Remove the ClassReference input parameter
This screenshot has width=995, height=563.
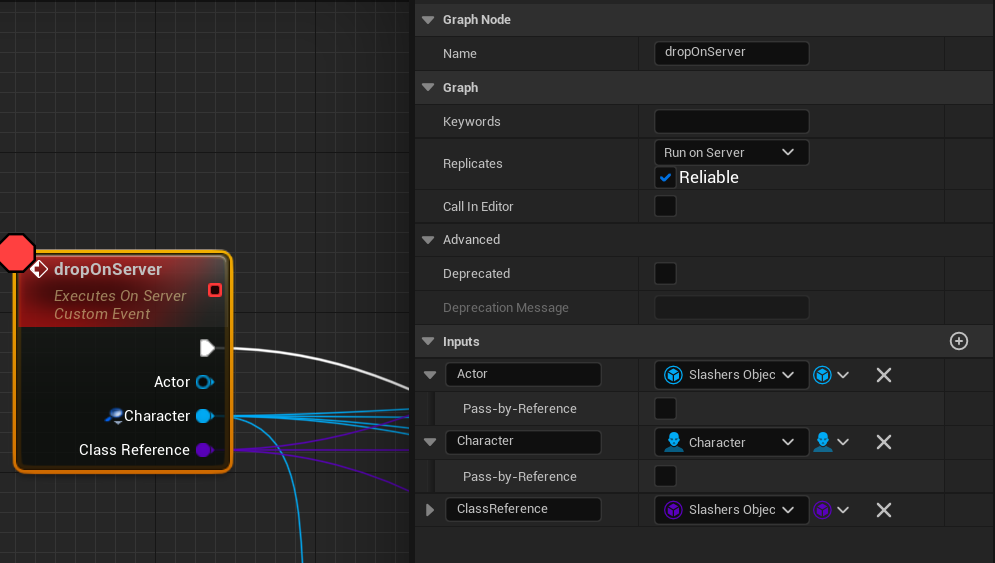point(884,510)
